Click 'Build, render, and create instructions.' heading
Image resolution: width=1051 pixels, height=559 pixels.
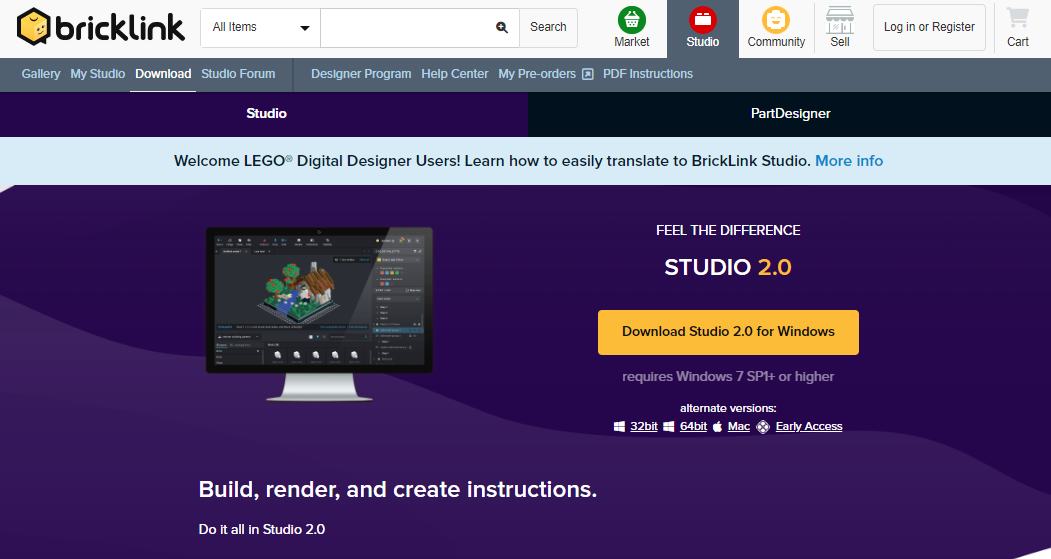(397, 490)
